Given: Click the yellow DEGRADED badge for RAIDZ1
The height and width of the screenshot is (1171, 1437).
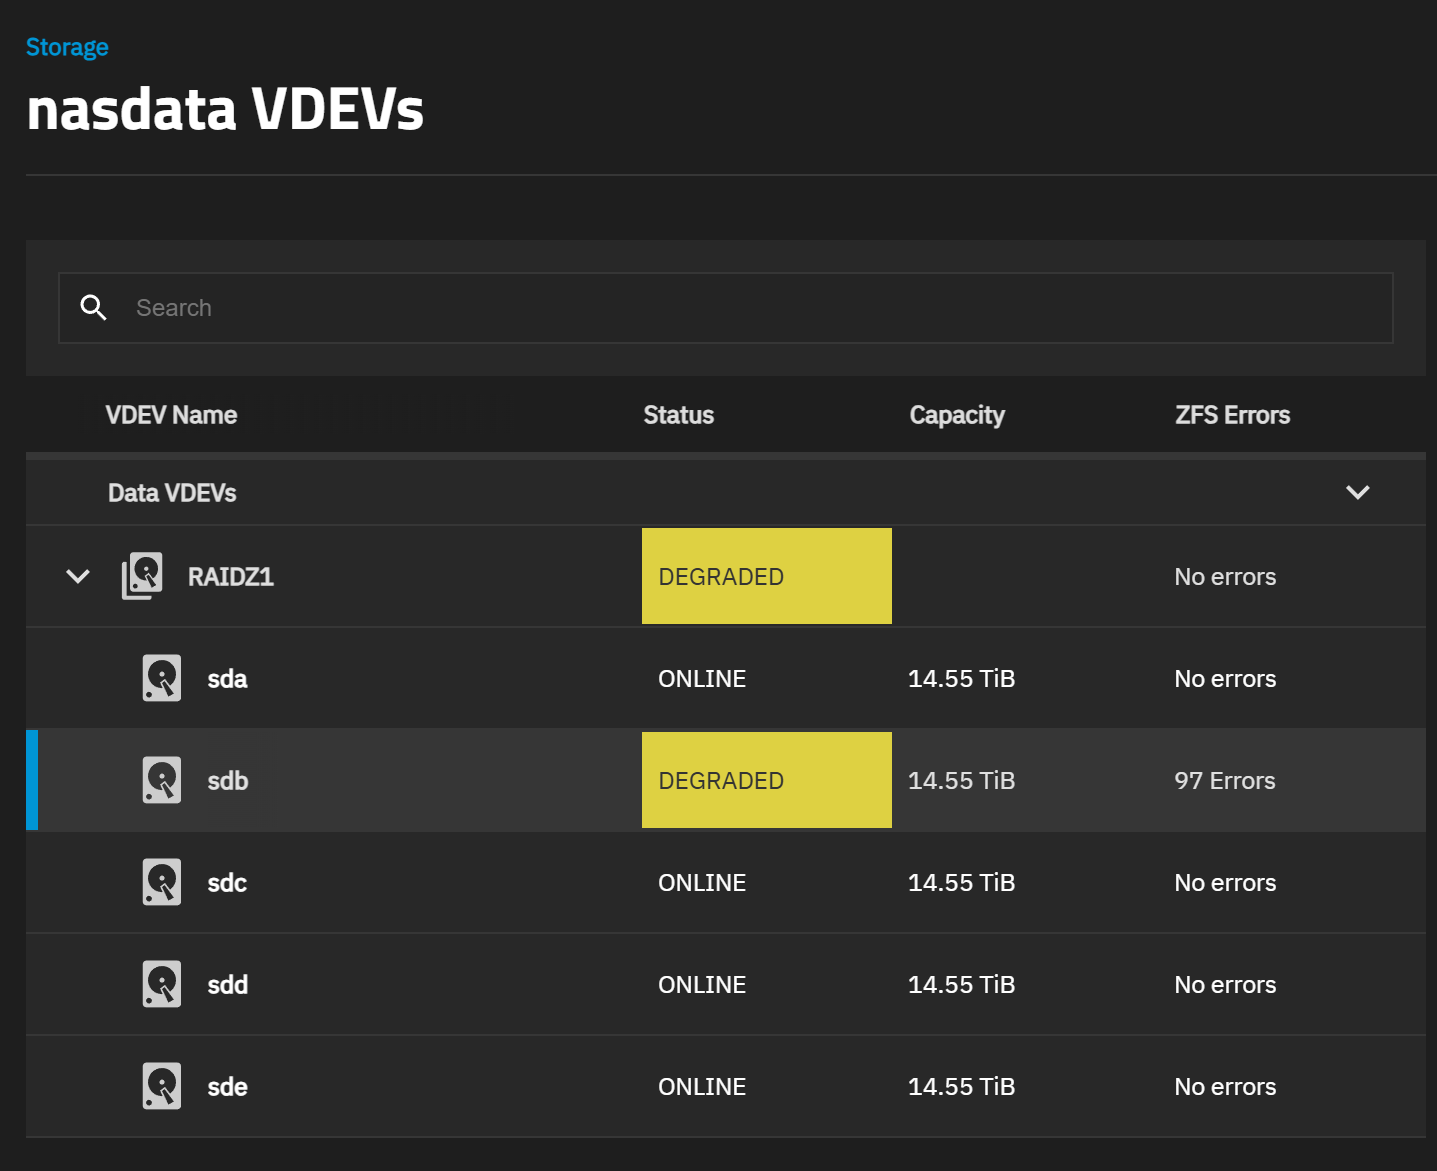Looking at the screenshot, I should point(766,576).
